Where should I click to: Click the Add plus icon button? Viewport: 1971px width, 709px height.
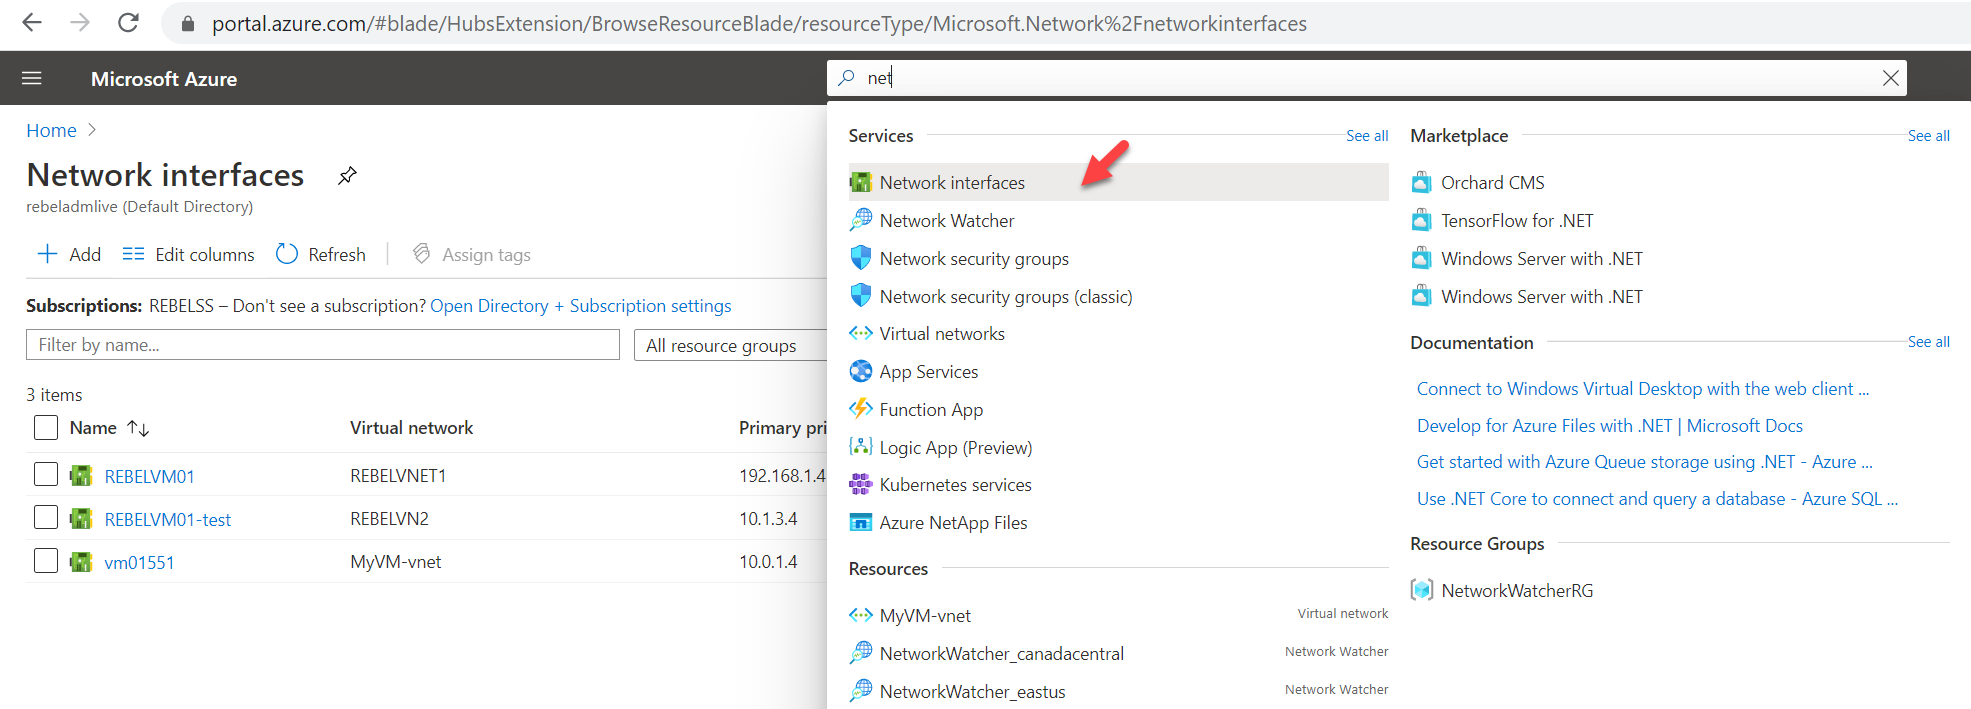point(69,254)
